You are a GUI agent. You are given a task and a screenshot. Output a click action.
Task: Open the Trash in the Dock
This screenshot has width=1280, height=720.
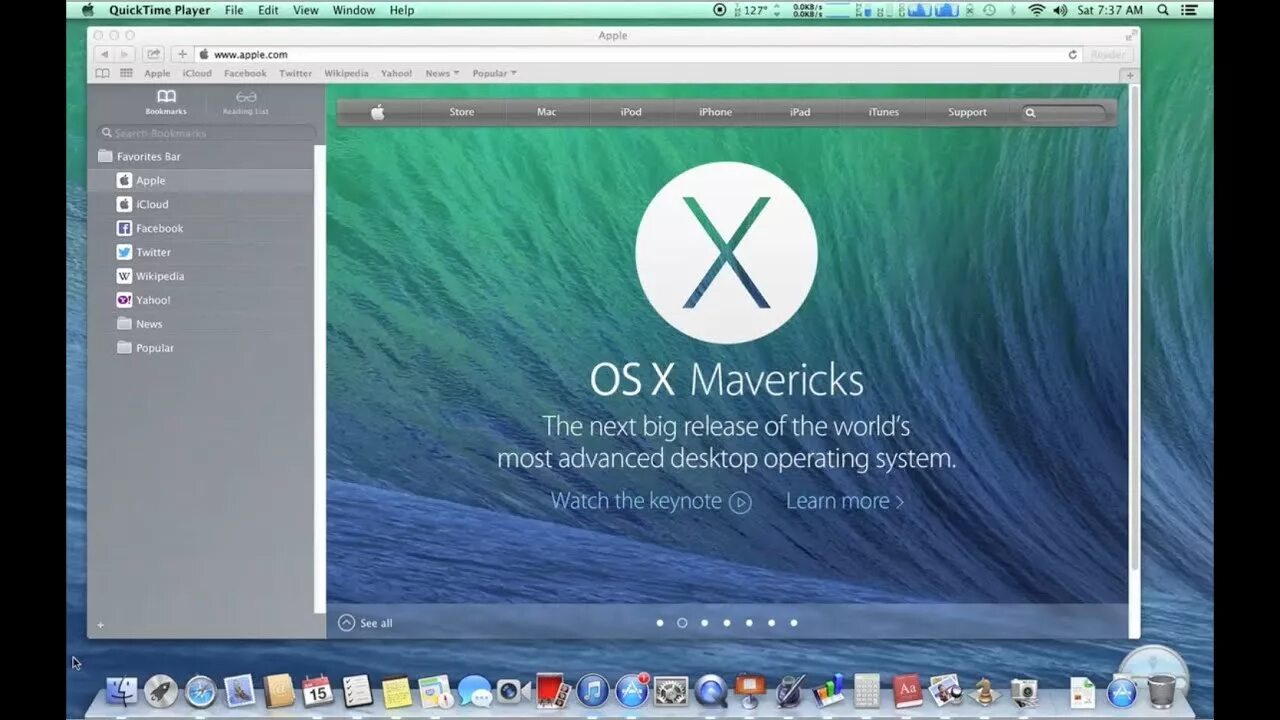[1161, 690]
